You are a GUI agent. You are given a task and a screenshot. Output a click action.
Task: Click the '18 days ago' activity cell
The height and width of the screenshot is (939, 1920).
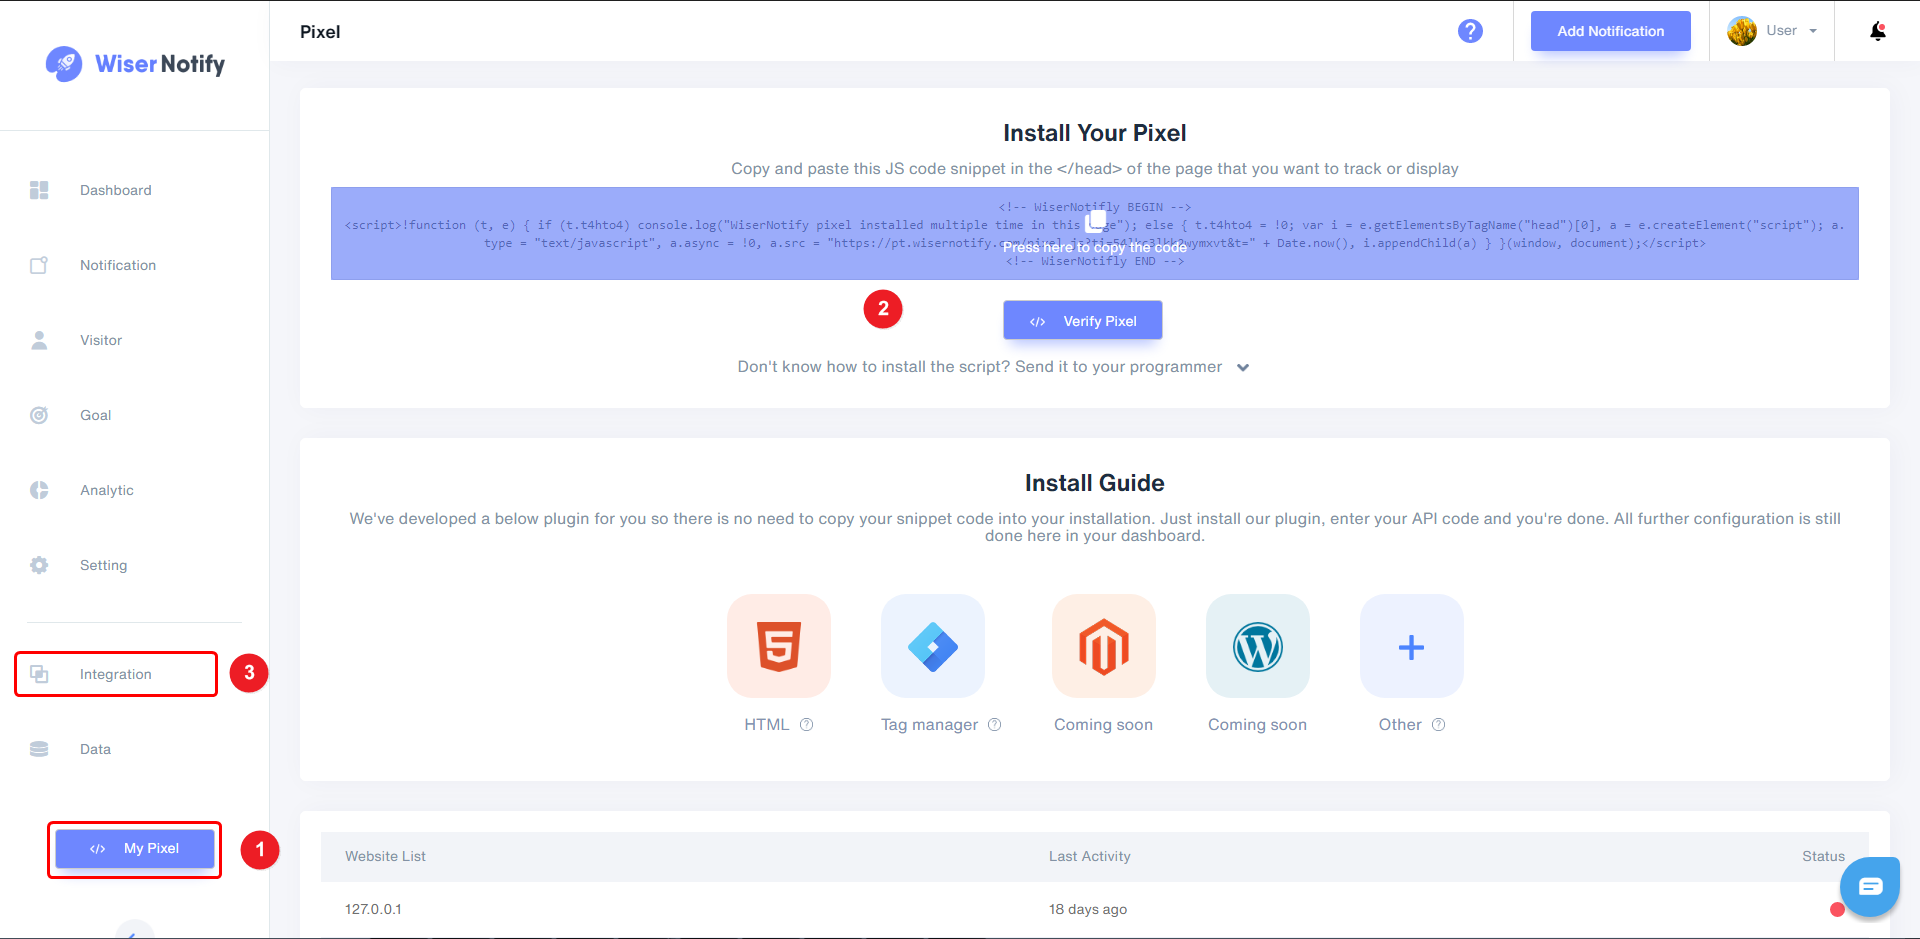click(x=1088, y=909)
